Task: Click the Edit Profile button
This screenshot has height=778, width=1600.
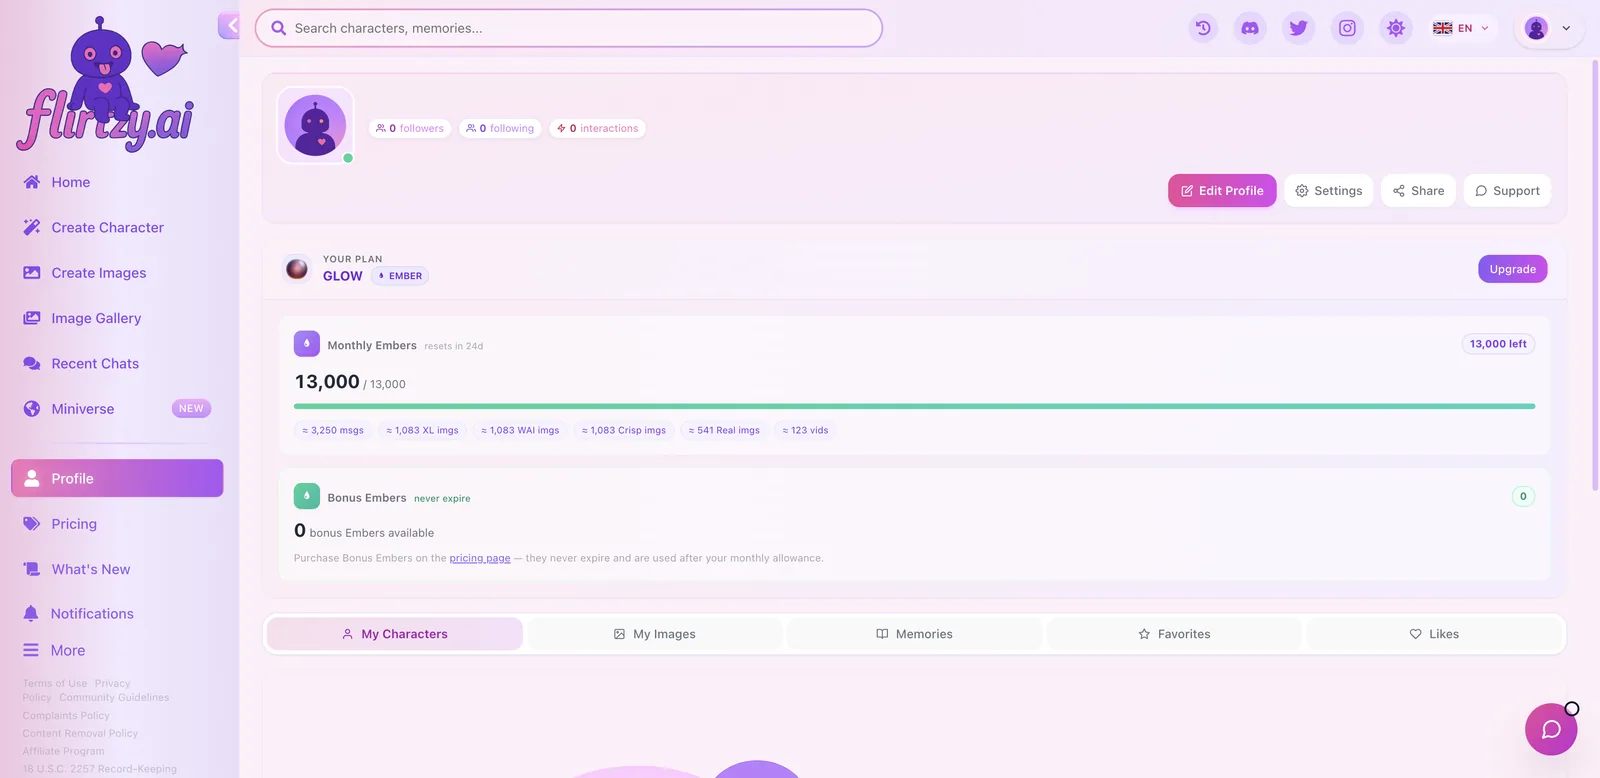Action: click(1222, 191)
